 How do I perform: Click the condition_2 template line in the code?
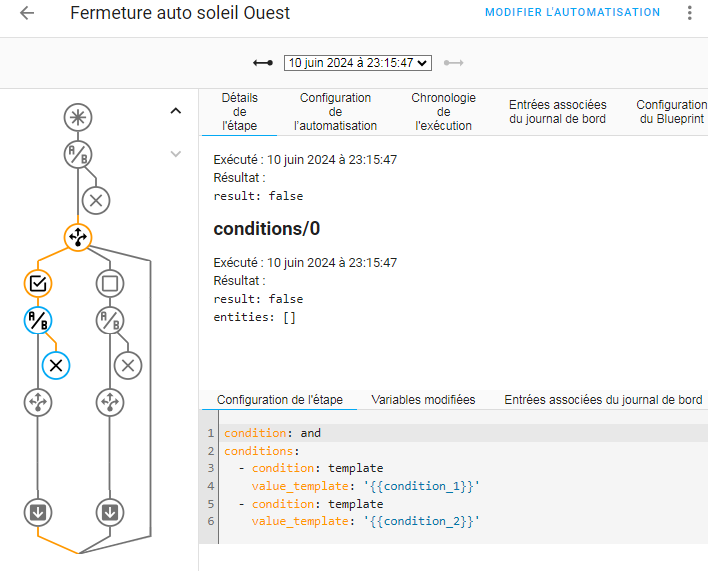[365, 521]
